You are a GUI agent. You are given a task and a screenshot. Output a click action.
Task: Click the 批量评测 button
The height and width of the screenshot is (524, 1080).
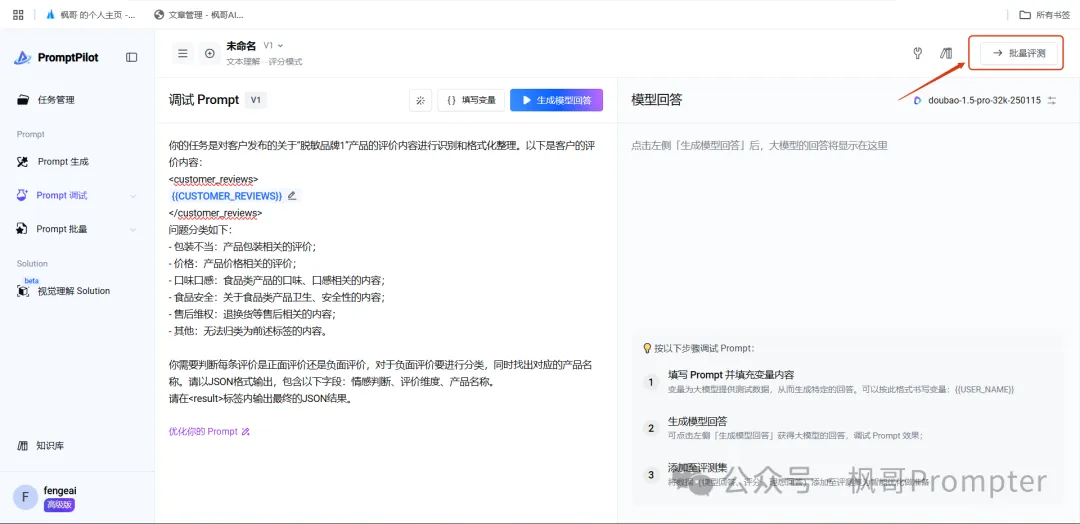[x=1019, y=53]
